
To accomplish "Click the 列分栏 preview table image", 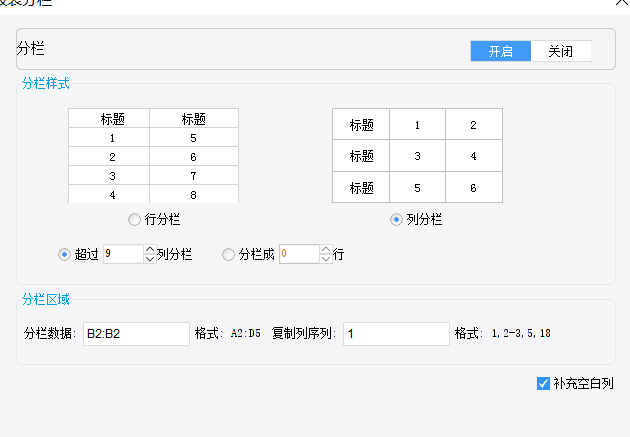I will [417, 155].
